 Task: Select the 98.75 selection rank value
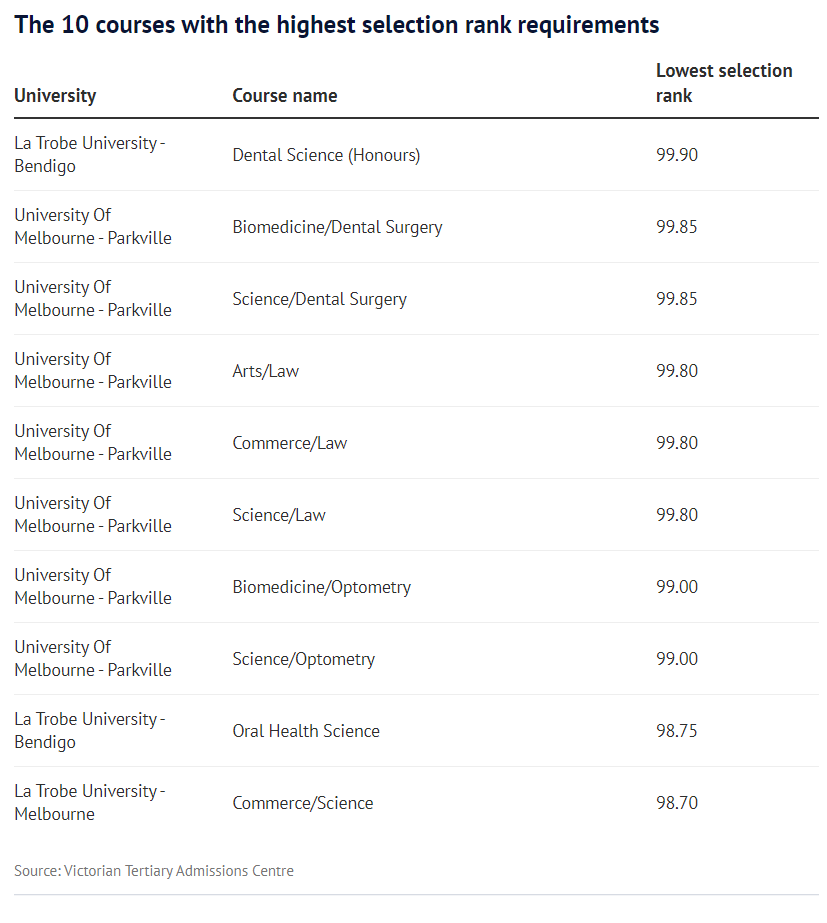[x=677, y=731]
